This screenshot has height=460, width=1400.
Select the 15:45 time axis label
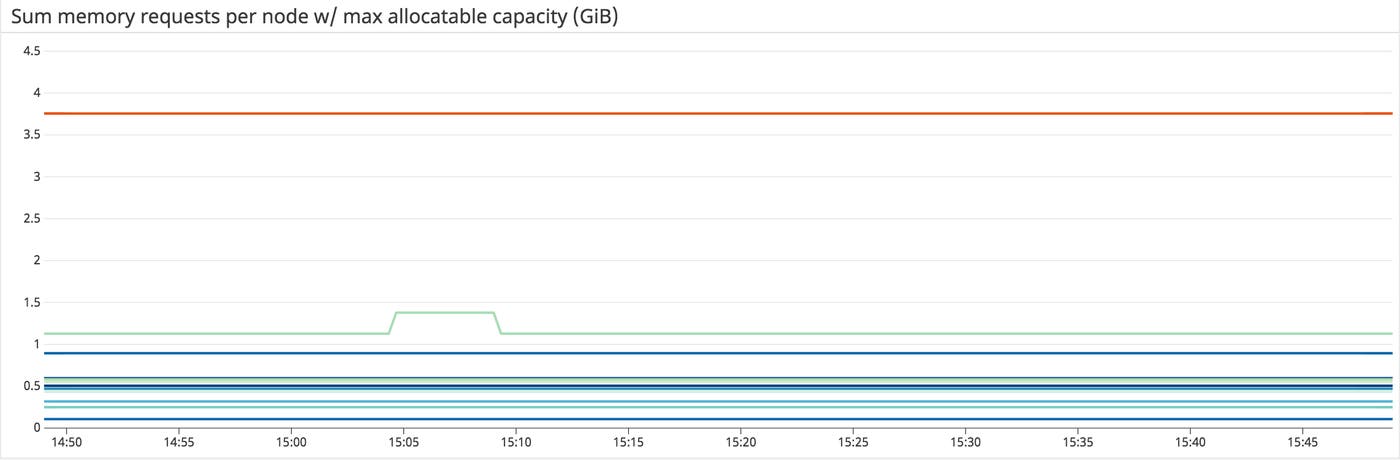(x=1302, y=441)
